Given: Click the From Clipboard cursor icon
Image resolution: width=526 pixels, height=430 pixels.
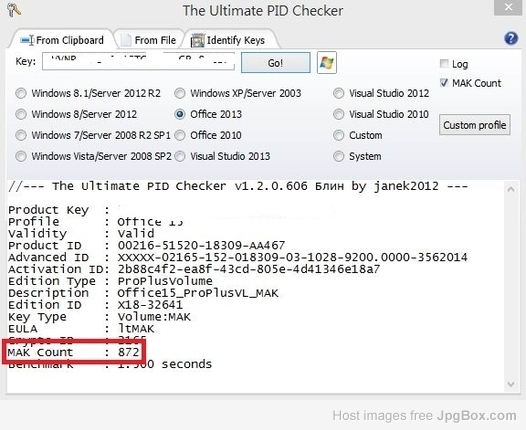Looking at the screenshot, I should pos(27,40).
